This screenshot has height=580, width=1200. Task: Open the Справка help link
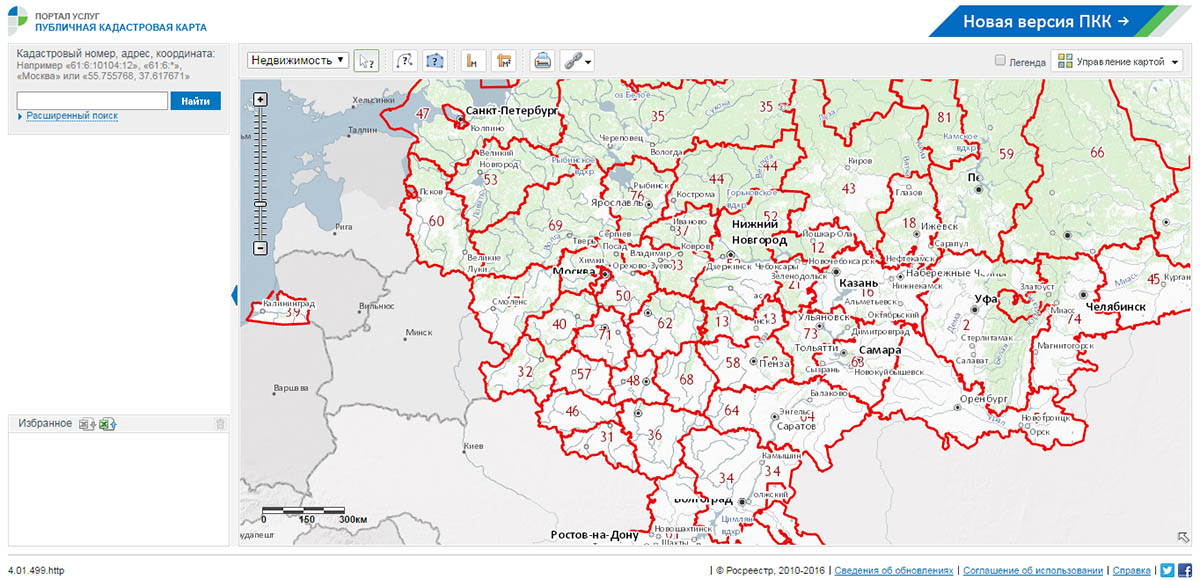[1131, 570]
